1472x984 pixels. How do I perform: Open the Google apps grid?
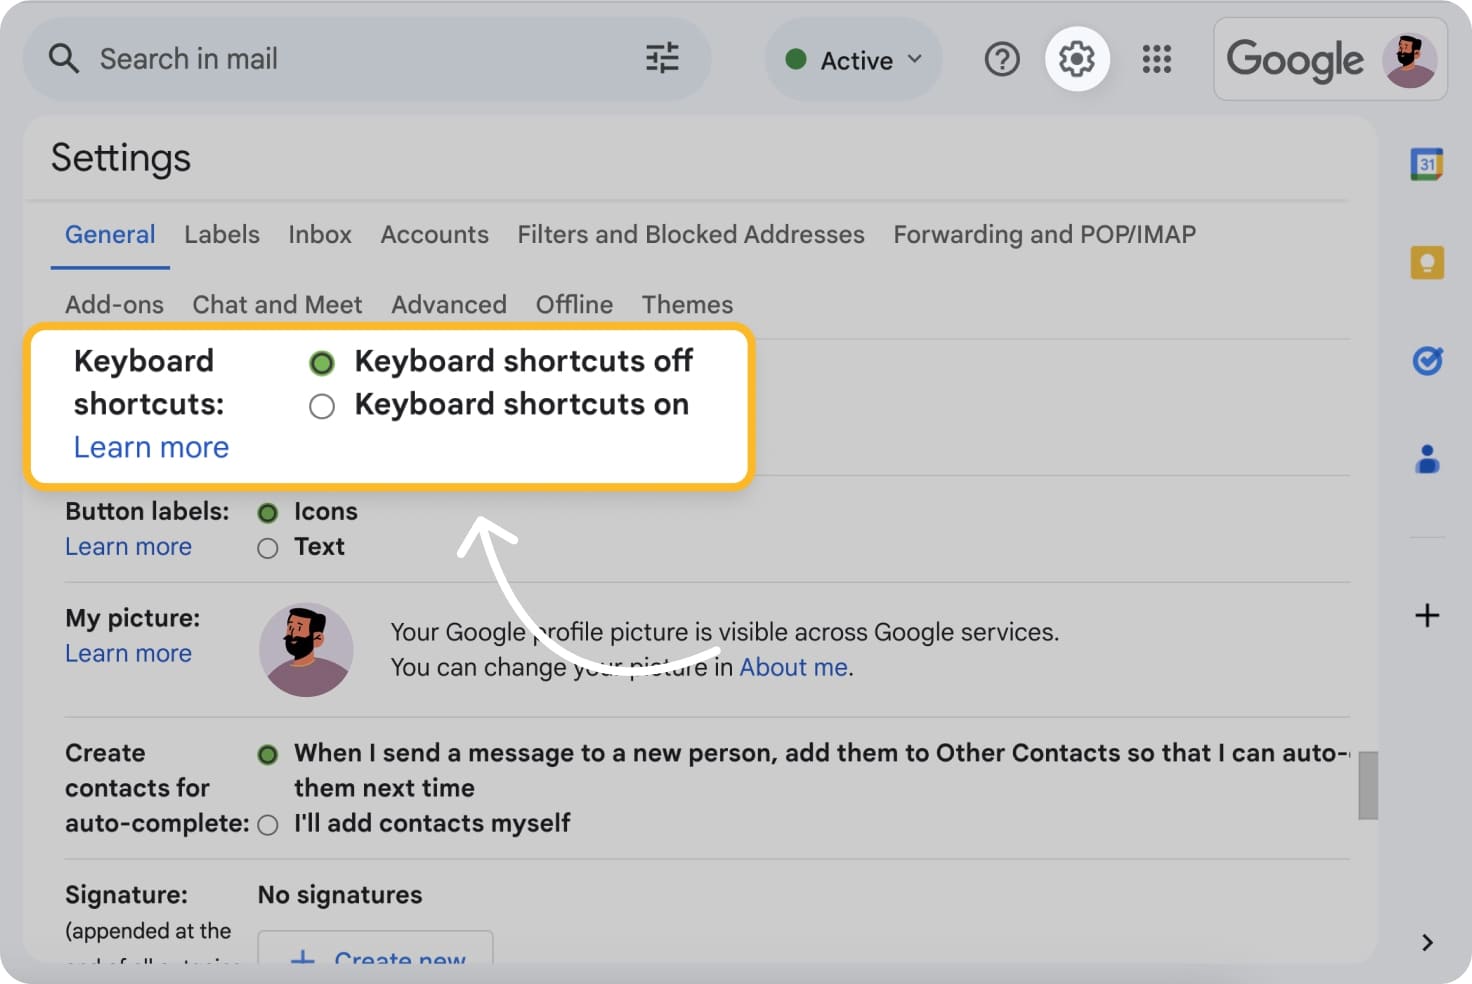pyautogui.click(x=1157, y=59)
